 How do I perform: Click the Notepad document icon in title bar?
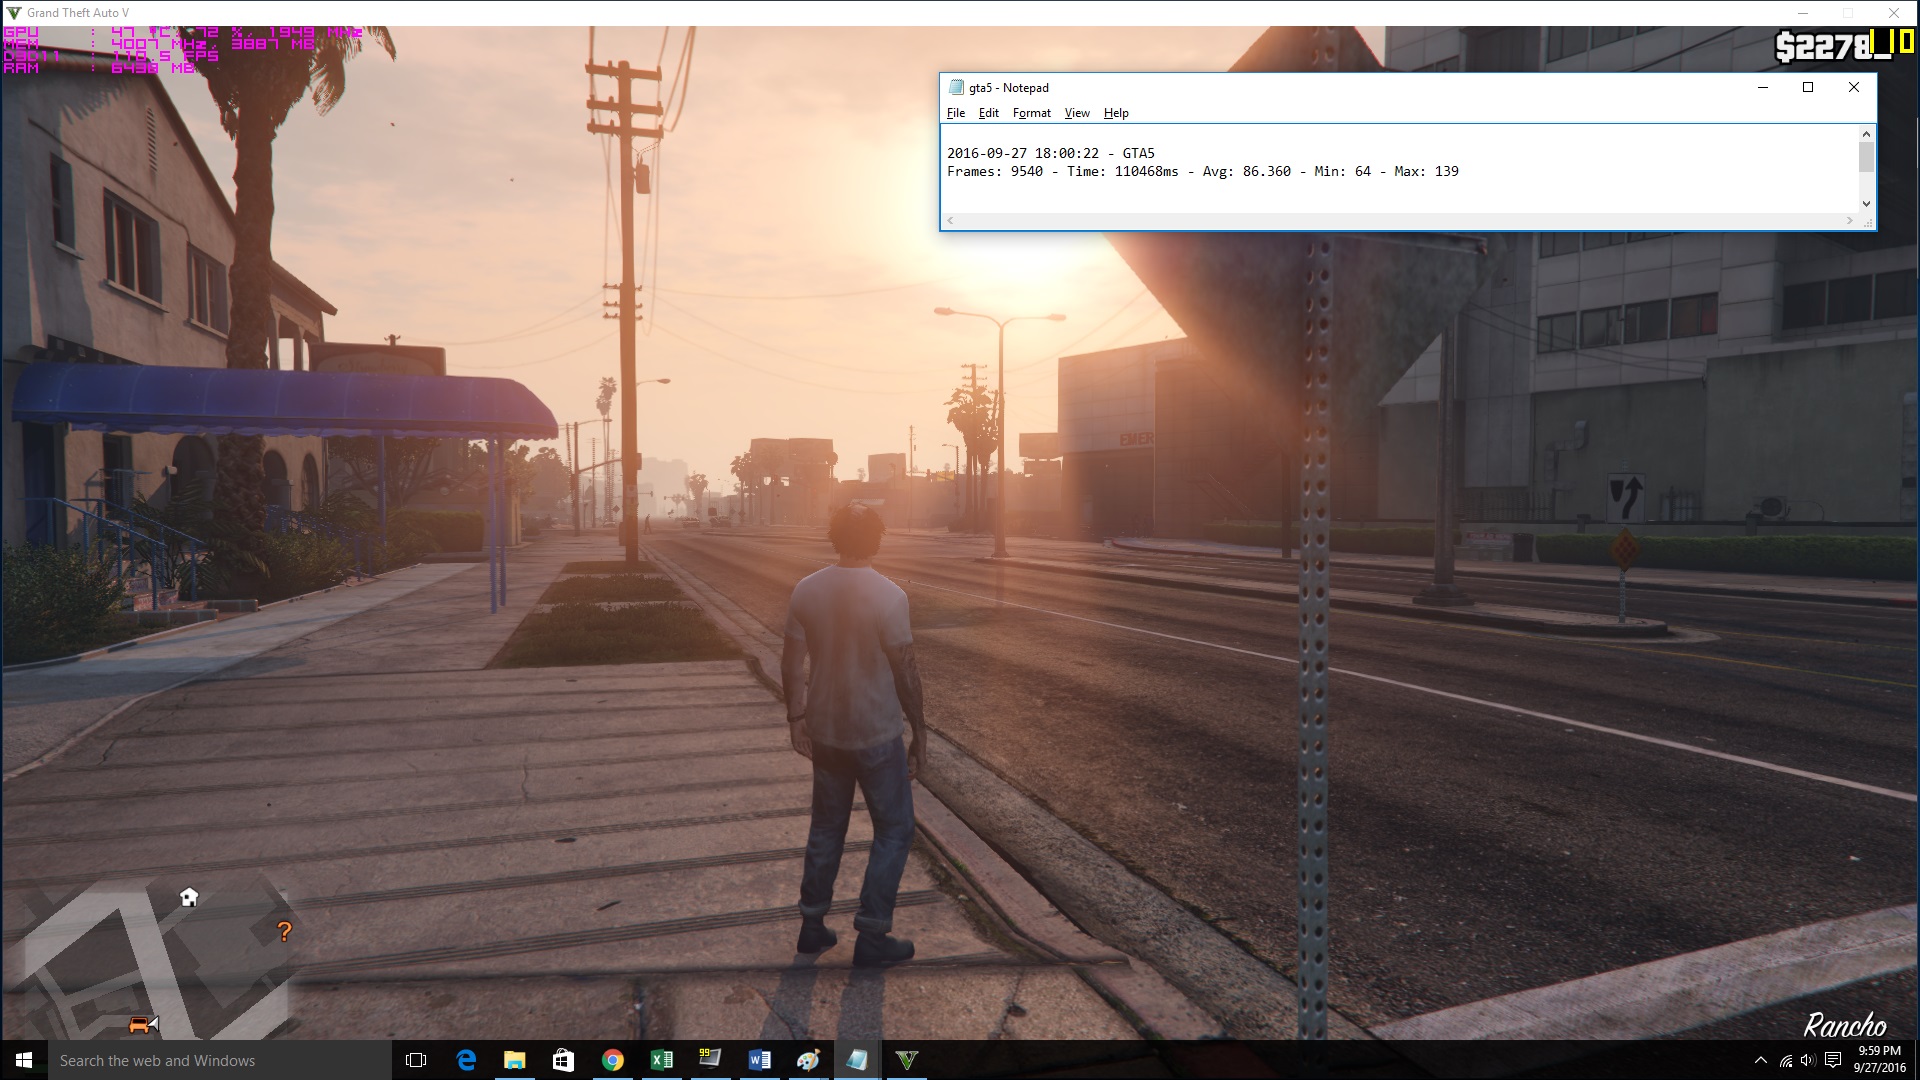click(956, 87)
